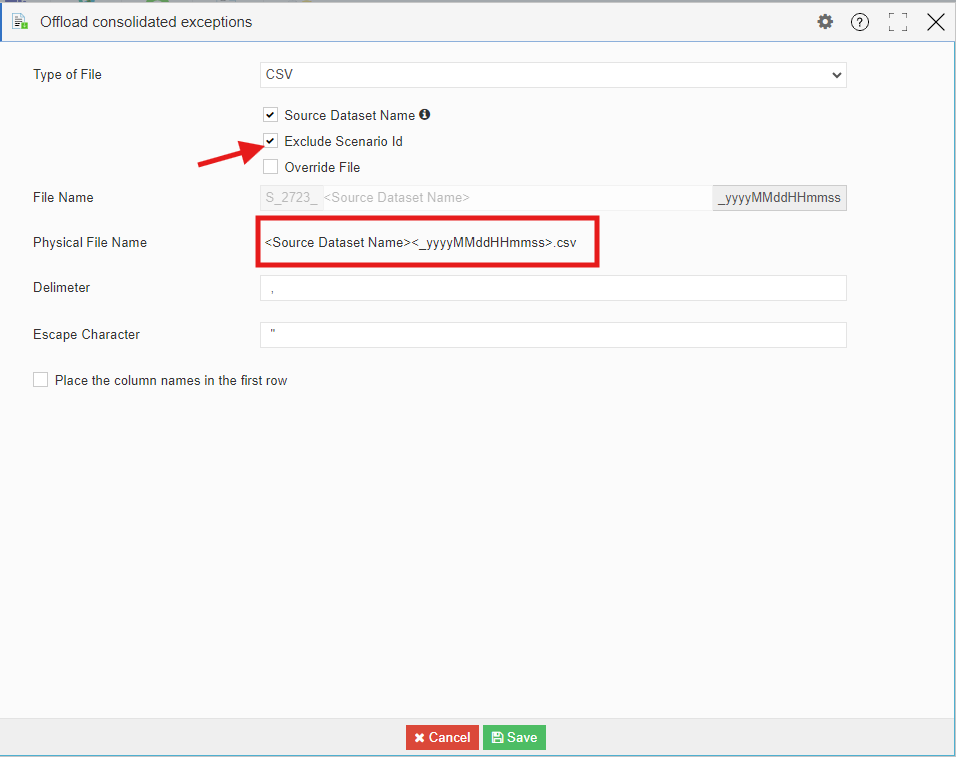Click info icon beside Source Dataset Name
Image resolution: width=956 pixels, height=757 pixels.
click(425, 115)
